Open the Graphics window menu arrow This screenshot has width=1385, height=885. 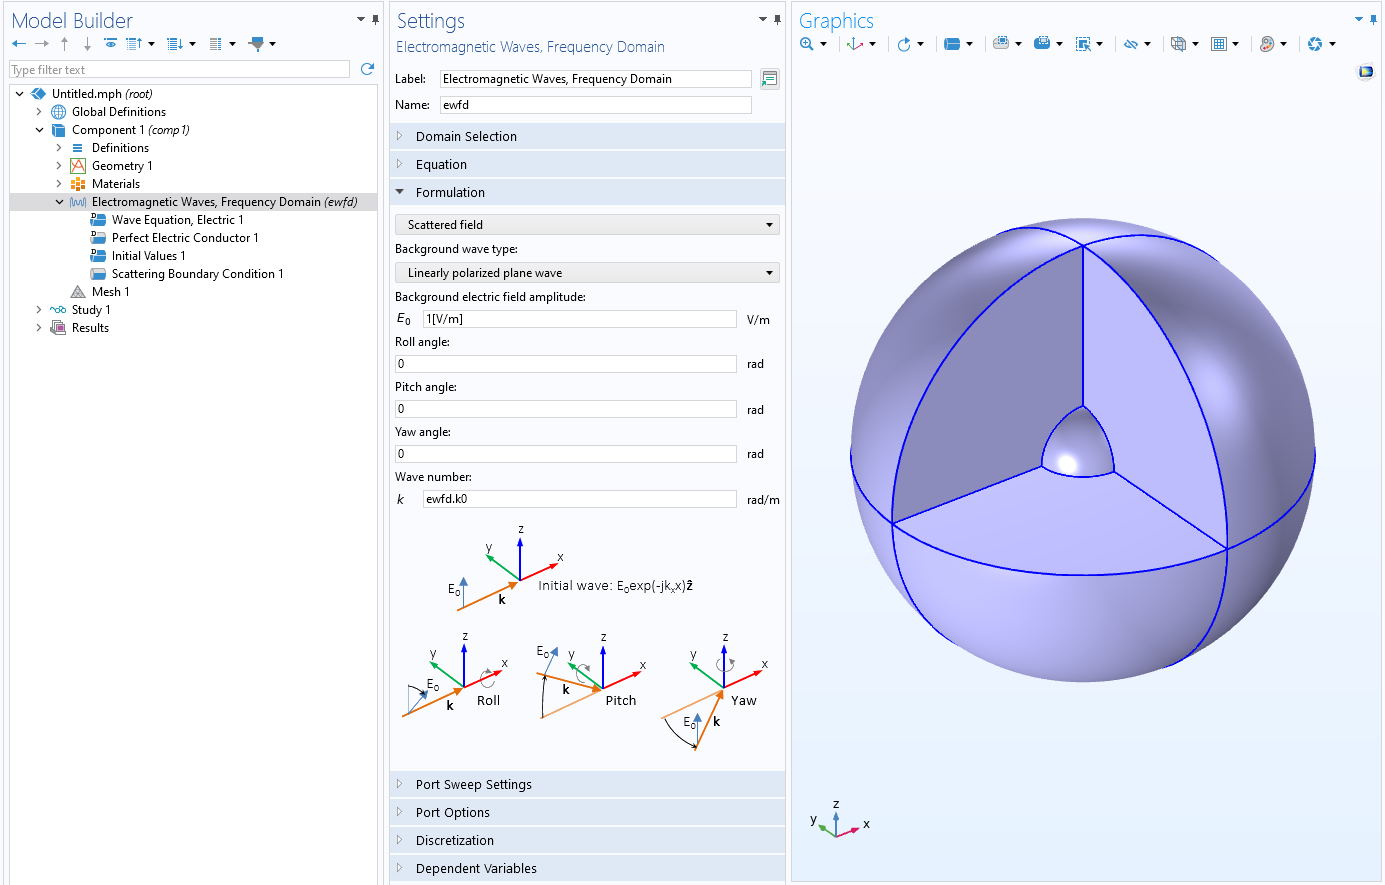point(1358,18)
